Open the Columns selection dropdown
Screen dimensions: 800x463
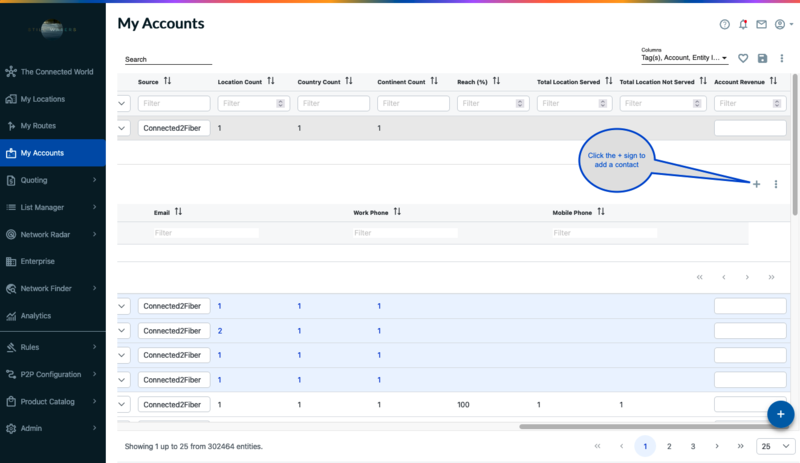pyautogui.click(x=685, y=59)
